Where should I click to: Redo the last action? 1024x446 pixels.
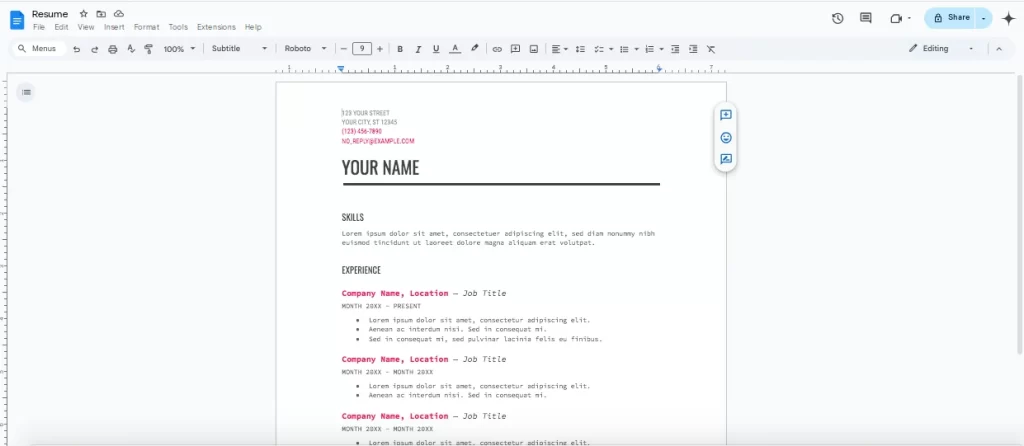95,49
